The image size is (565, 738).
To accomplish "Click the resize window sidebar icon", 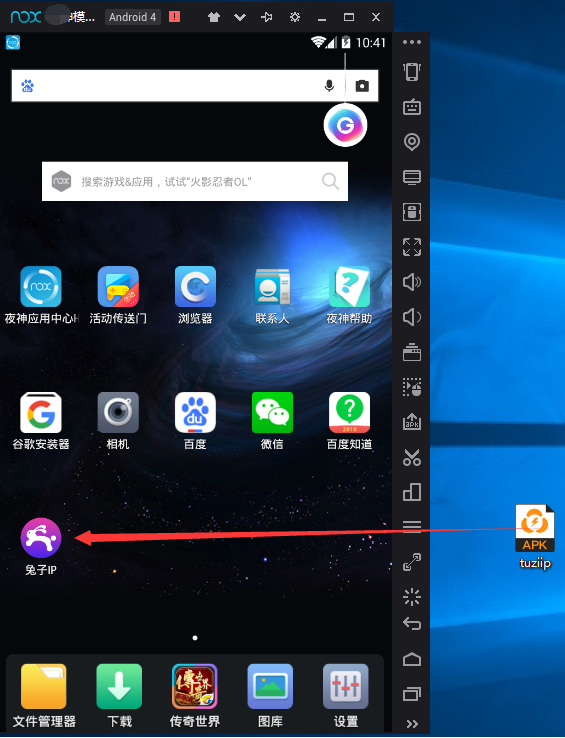I will click(412, 562).
